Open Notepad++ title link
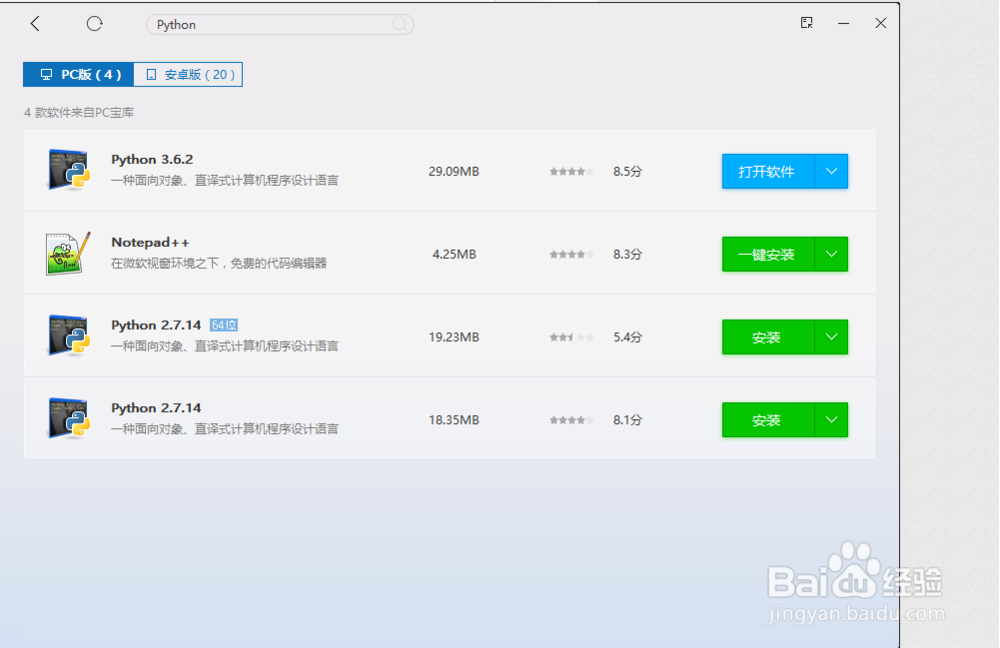 pos(151,242)
